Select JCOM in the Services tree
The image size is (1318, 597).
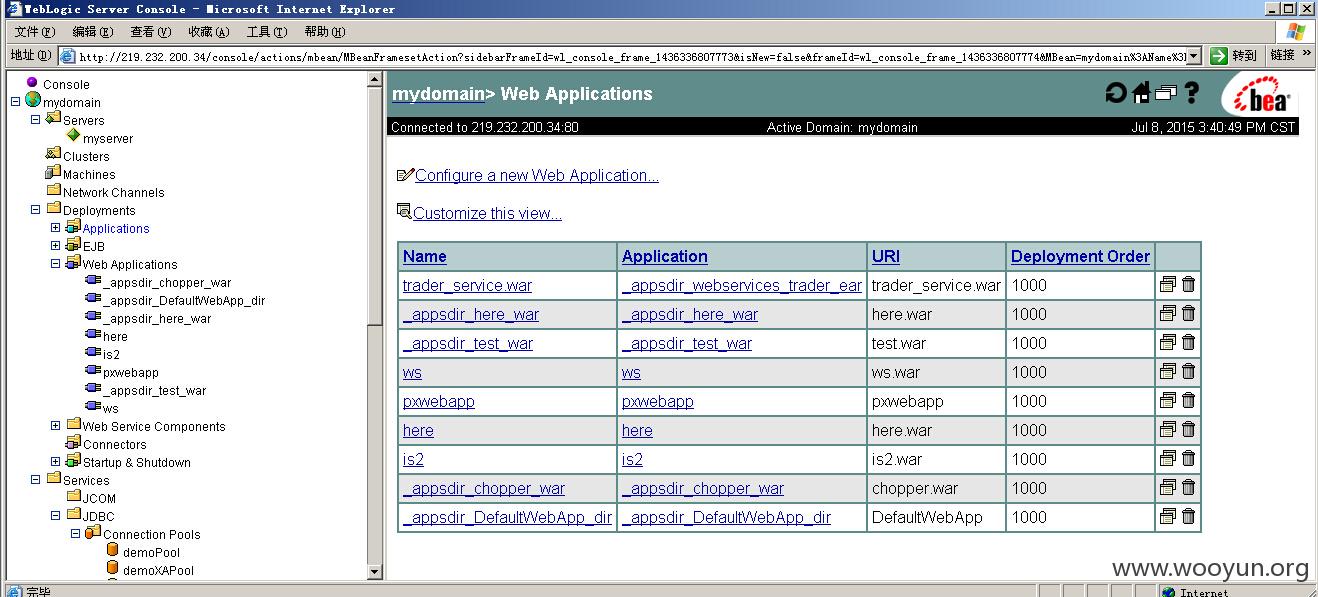pos(99,499)
